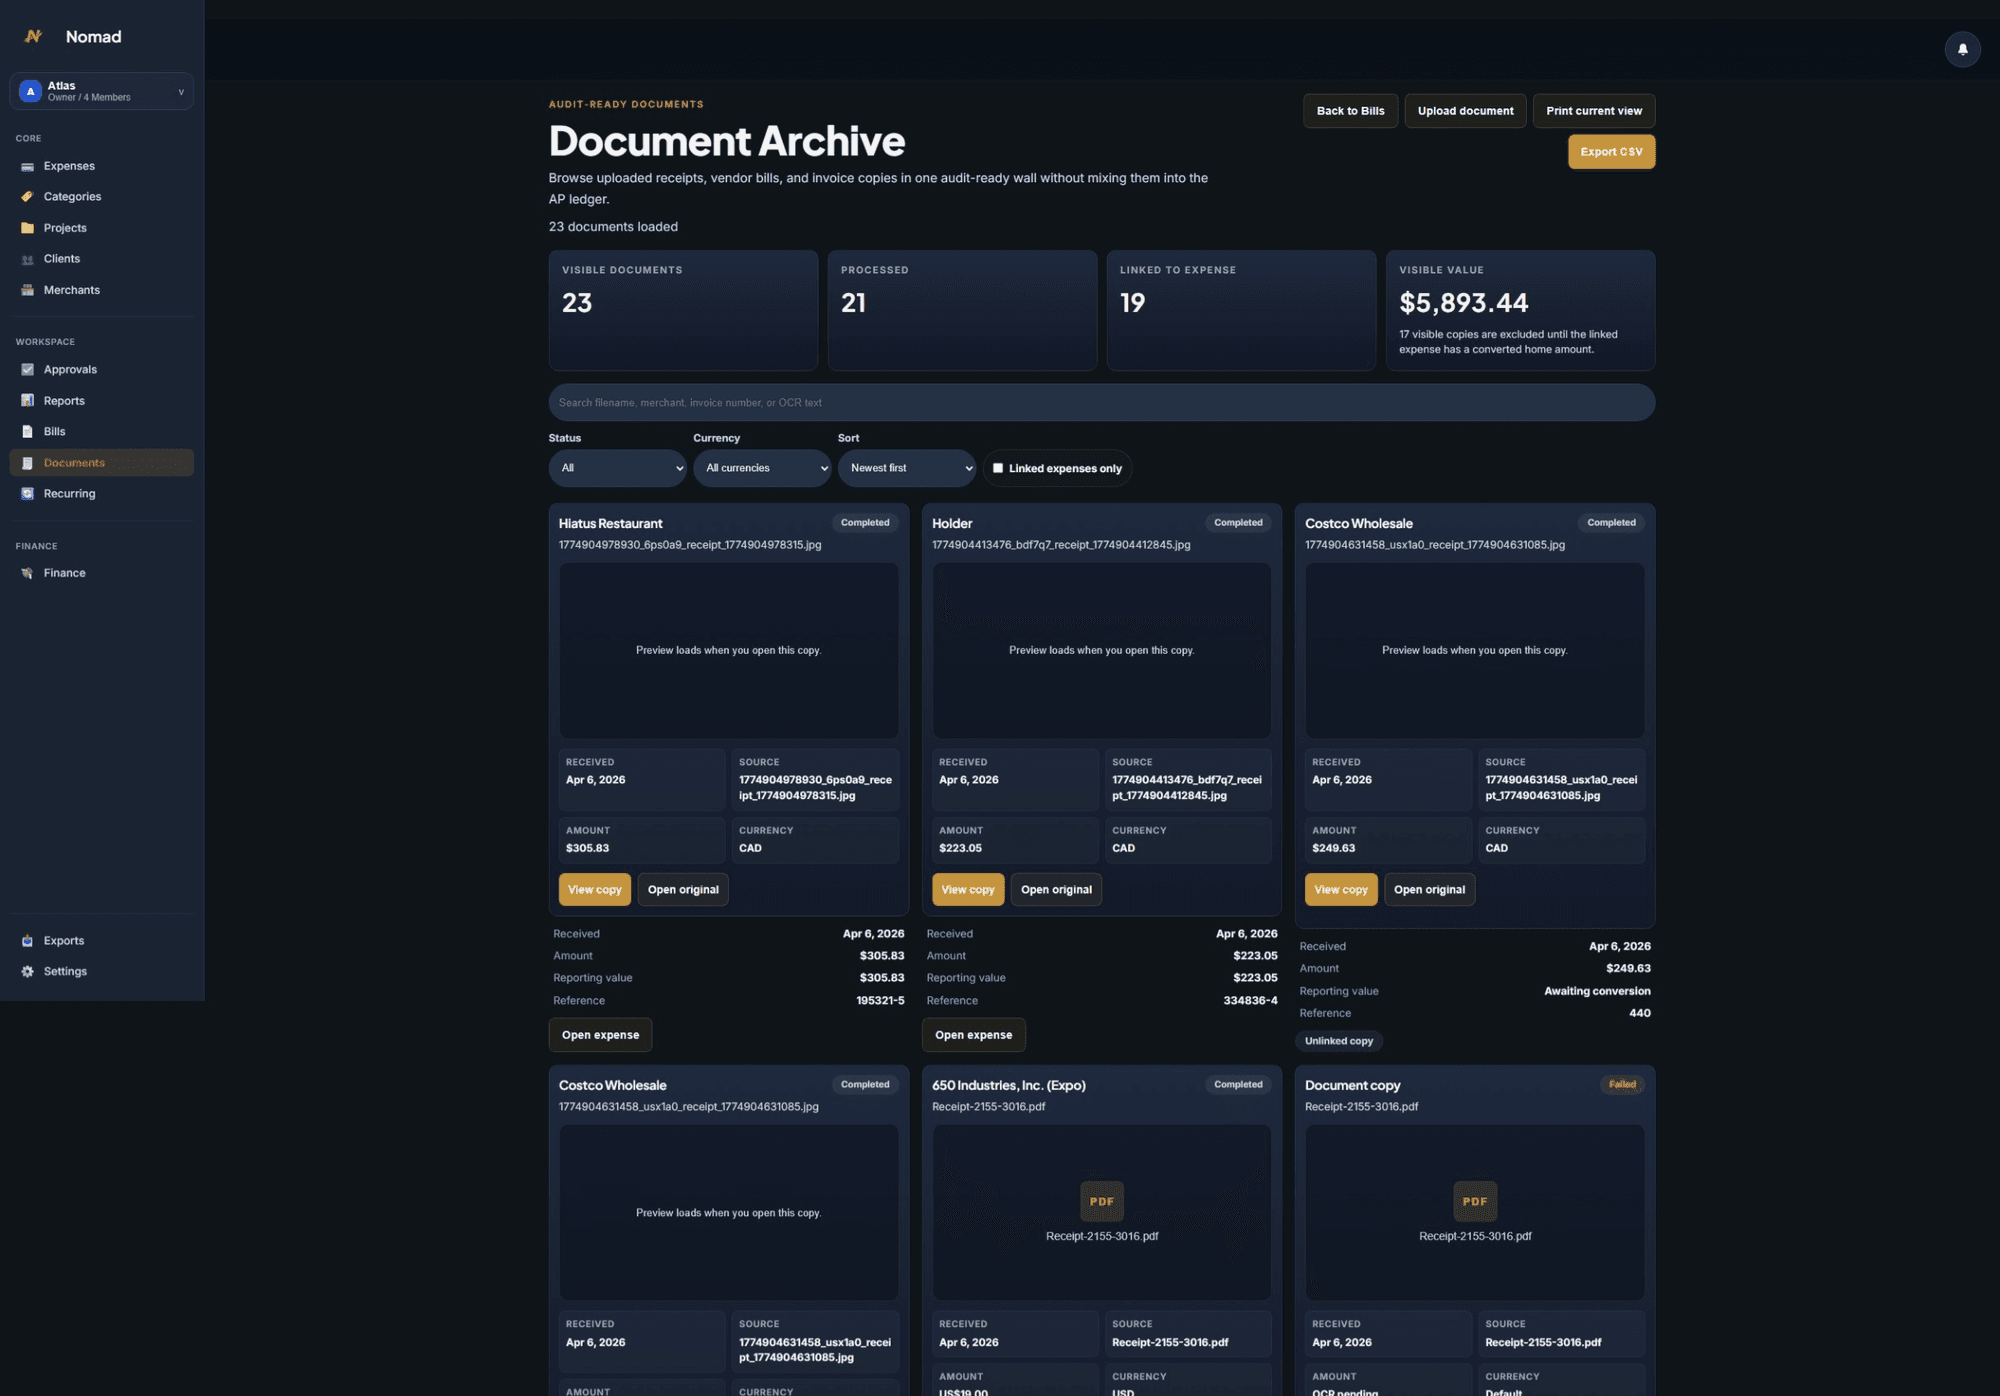Click the Atlas workspace avatar
The image size is (2000, 1396).
(x=30, y=91)
